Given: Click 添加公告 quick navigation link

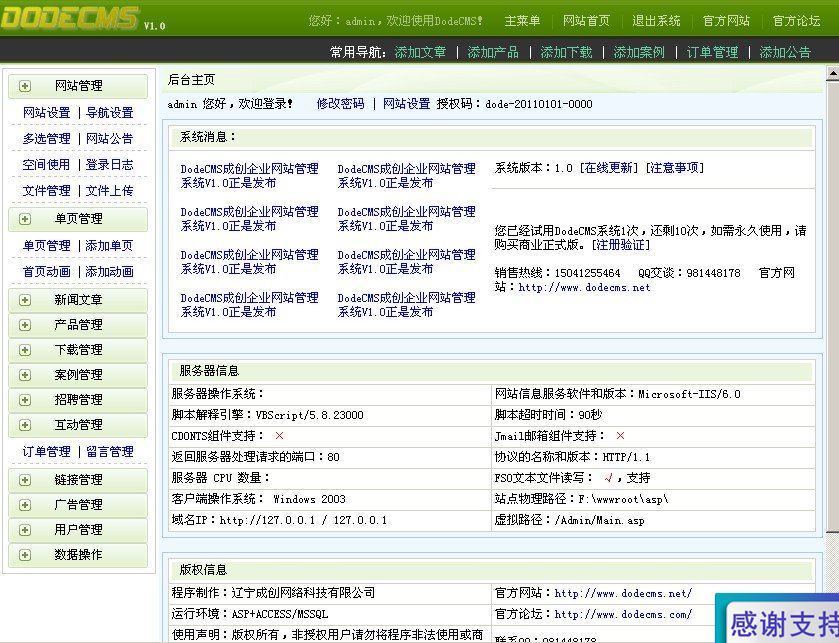Looking at the screenshot, I should pos(785,52).
